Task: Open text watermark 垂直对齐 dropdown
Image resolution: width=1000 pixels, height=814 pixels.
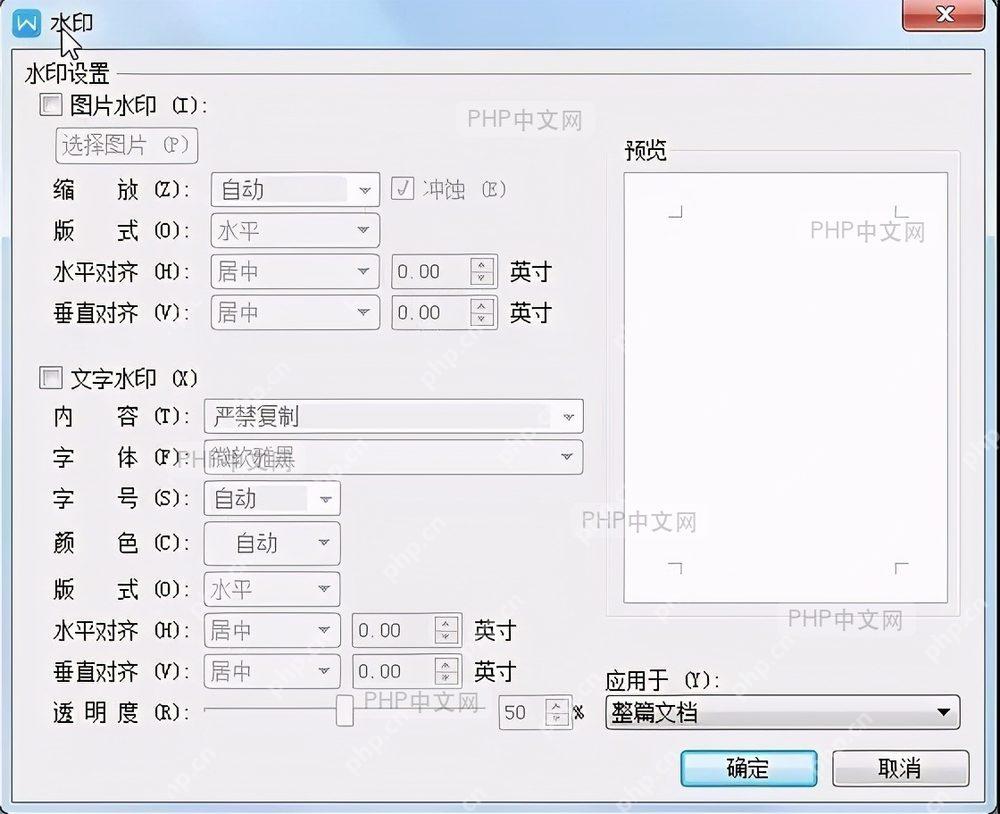Action: coord(272,671)
